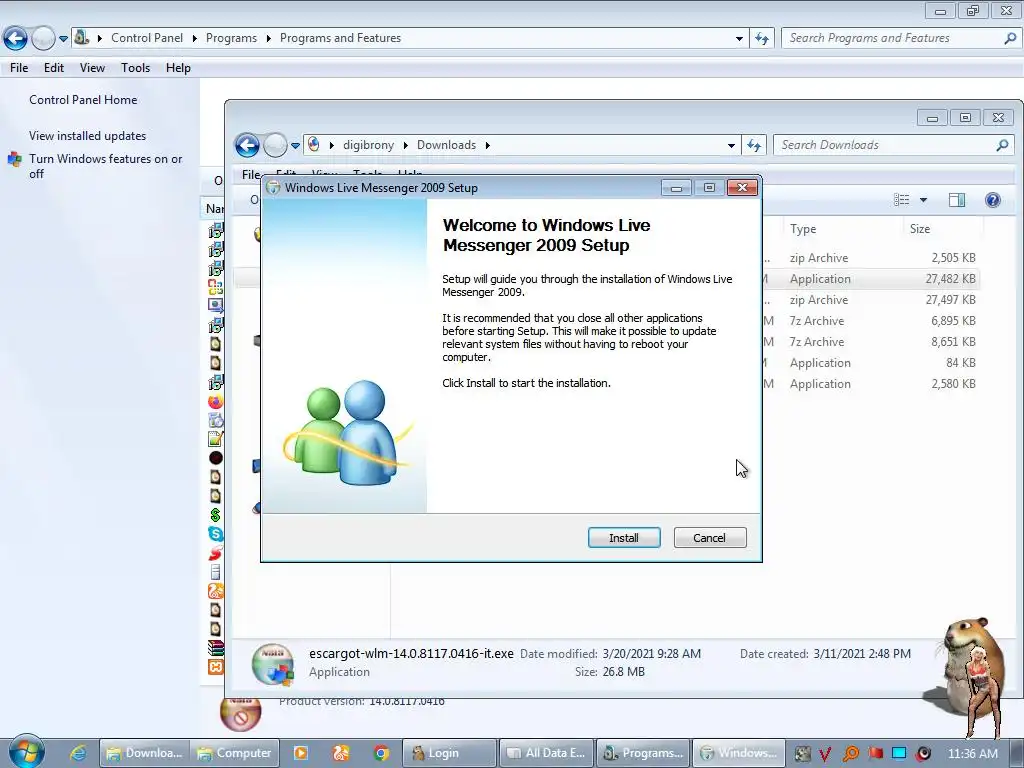Image resolution: width=1024 pixels, height=768 pixels.
Task: Click the Search Downloads field
Action: tap(893, 145)
